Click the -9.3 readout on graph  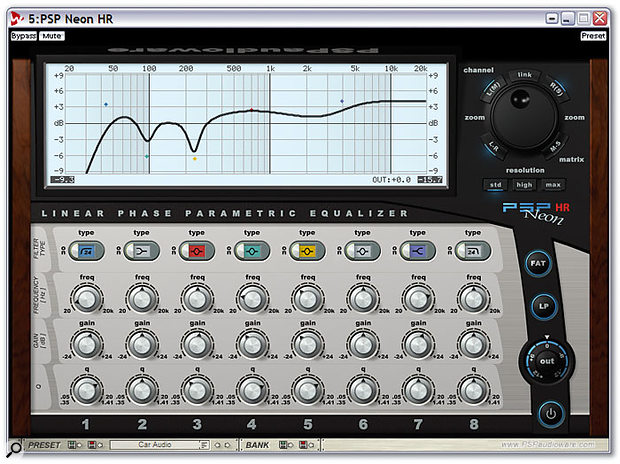[62, 180]
